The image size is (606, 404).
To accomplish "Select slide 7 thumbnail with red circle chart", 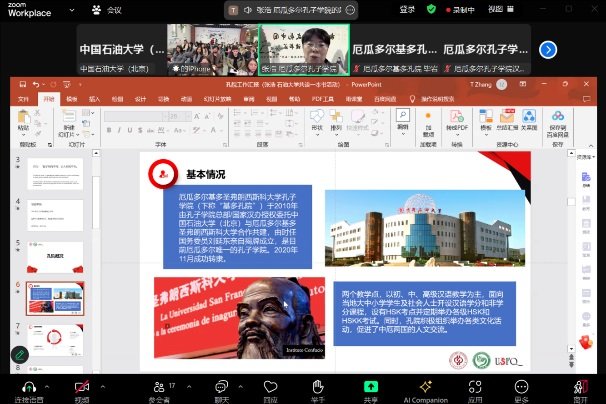I will (x=55, y=340).
